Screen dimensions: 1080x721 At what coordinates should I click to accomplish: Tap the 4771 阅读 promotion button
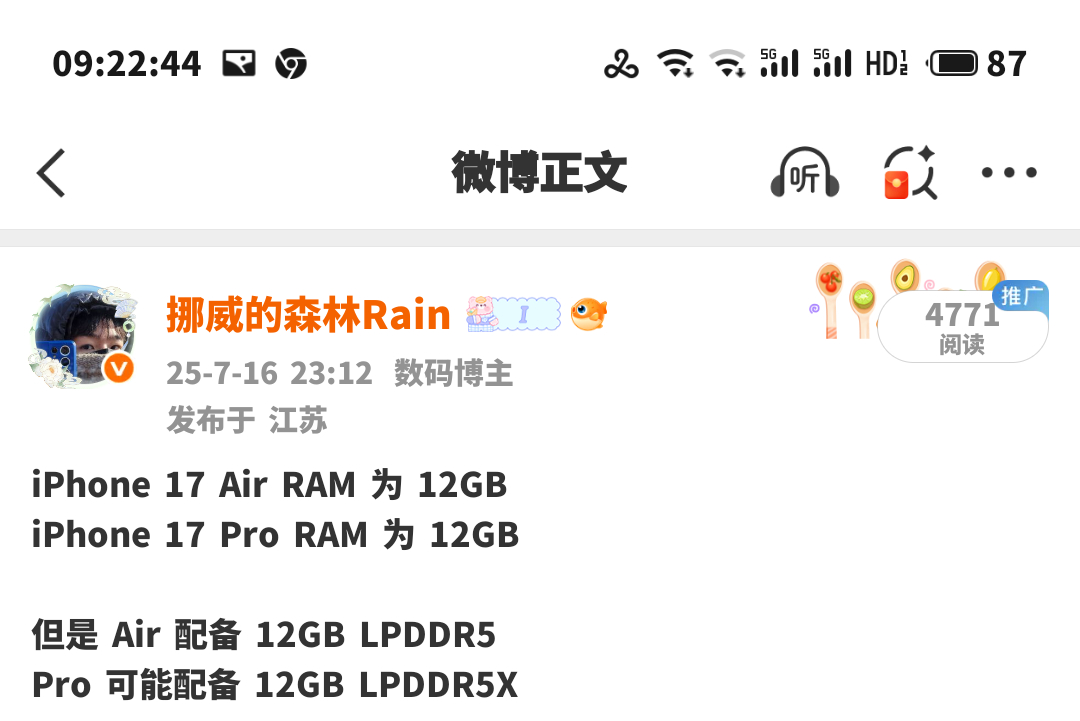point(962,326)
